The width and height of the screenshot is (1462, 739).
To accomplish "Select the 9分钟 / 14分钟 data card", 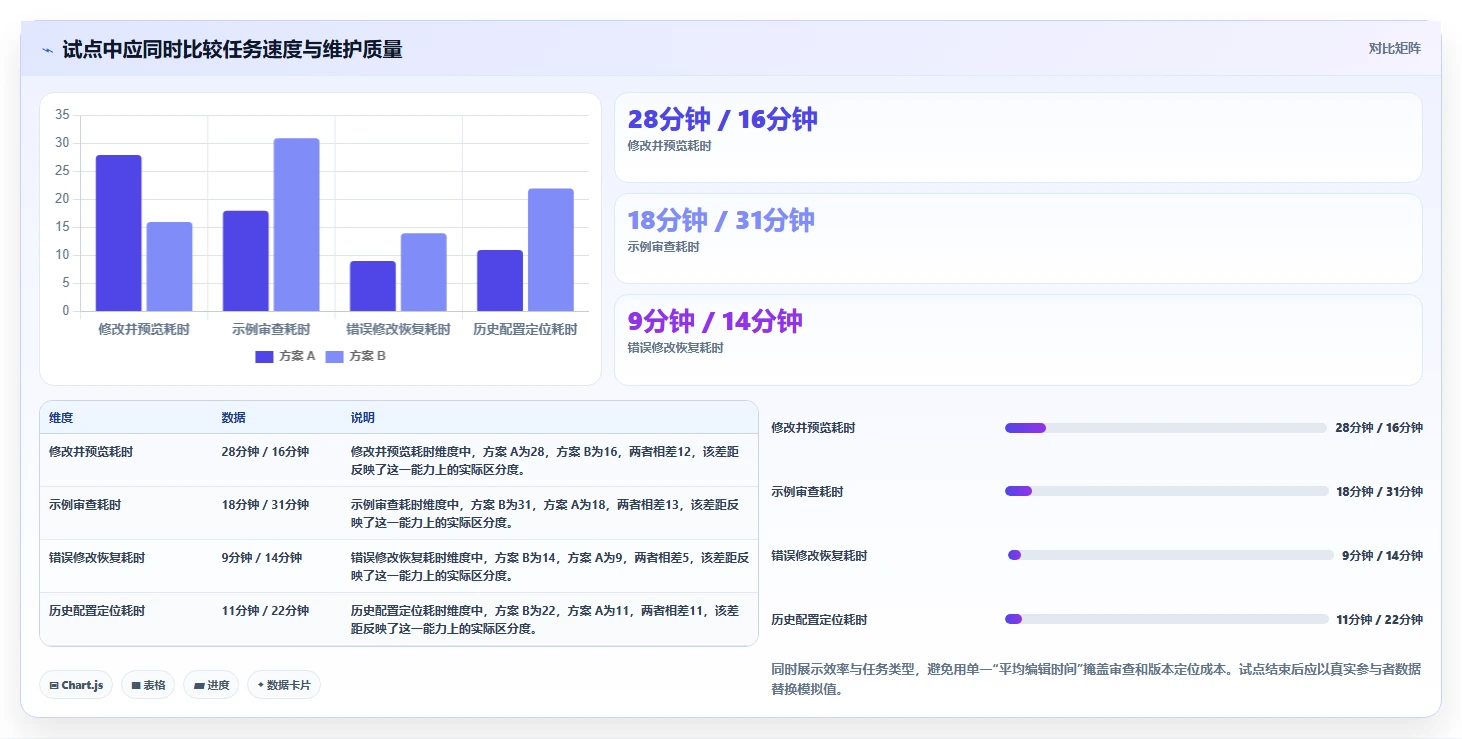I will point(1018,340).
